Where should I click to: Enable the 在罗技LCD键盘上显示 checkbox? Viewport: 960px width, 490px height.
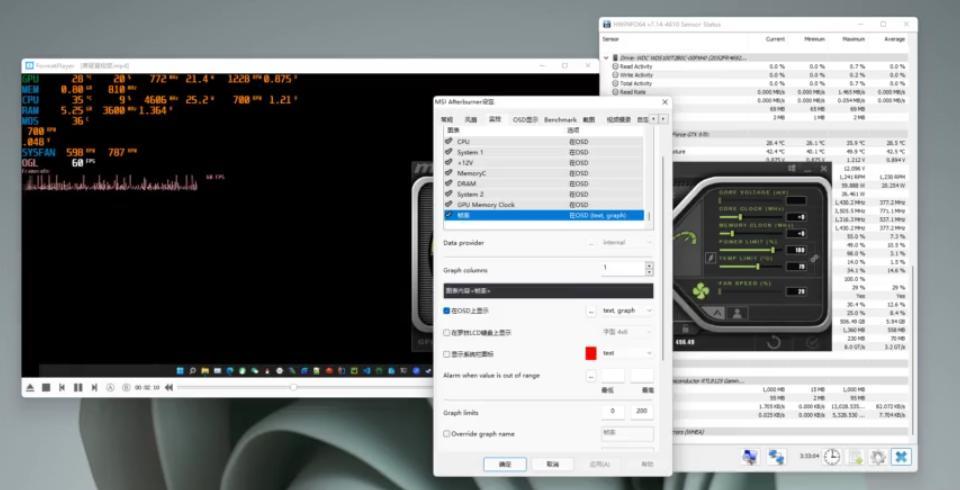click(447, 332)
